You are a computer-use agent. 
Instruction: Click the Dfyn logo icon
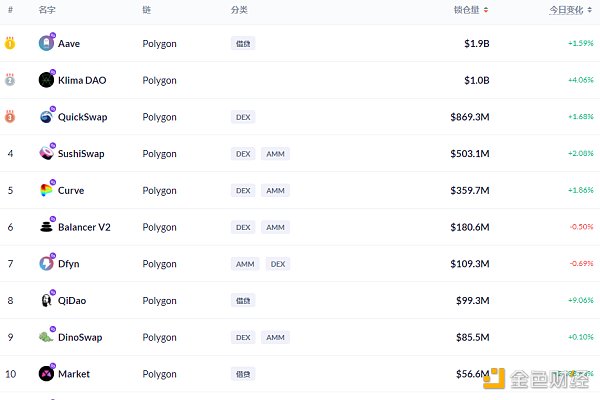coord(46,263)
